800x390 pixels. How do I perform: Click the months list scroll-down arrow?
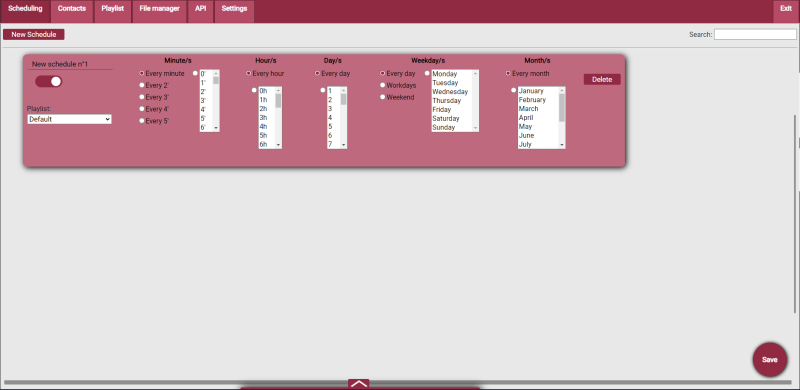562,145
